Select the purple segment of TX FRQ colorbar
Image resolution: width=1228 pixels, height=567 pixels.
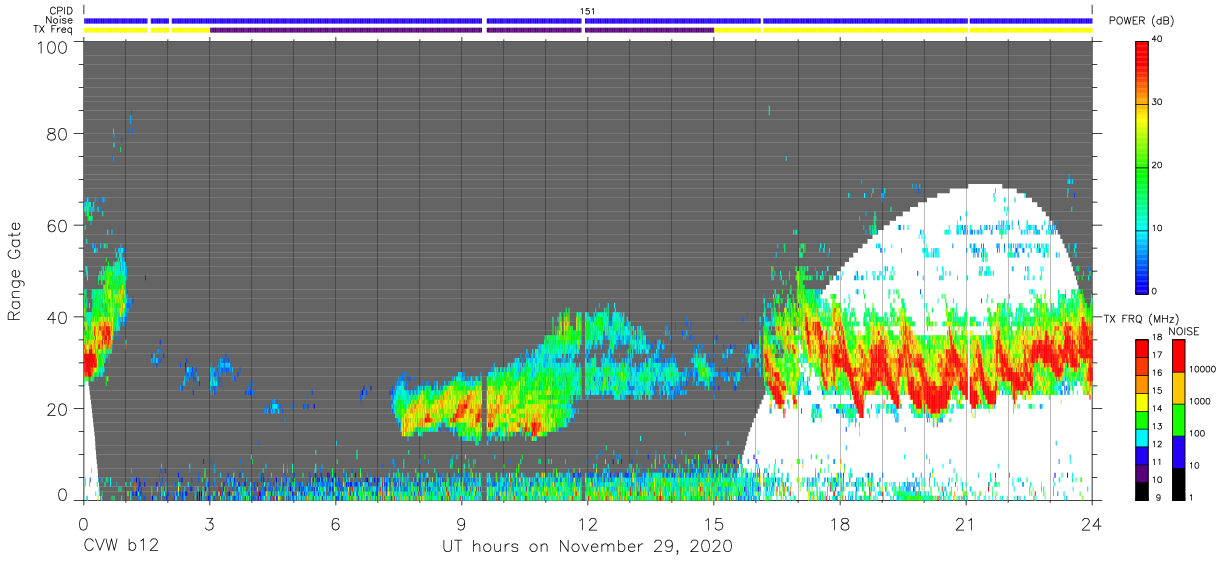(x=1142, y=472)
